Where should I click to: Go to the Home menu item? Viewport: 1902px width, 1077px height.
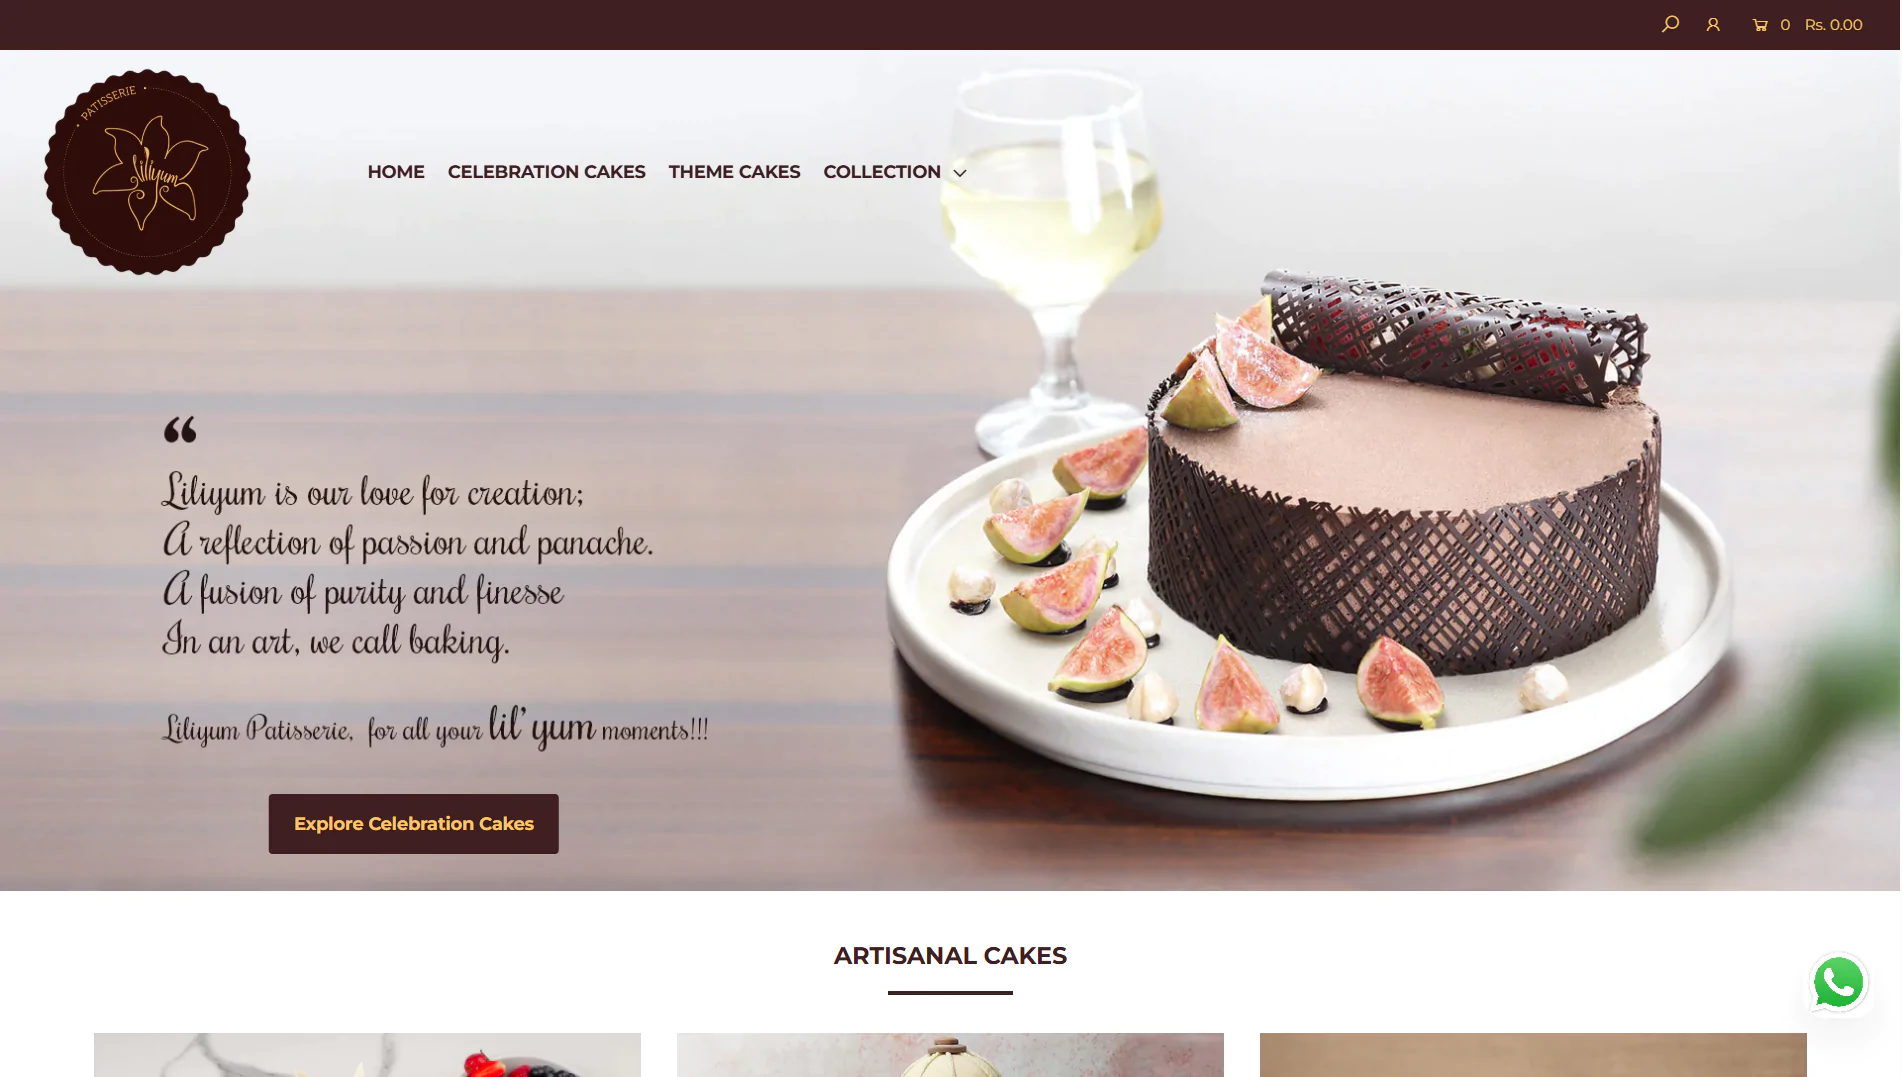(x=396, y=172)
